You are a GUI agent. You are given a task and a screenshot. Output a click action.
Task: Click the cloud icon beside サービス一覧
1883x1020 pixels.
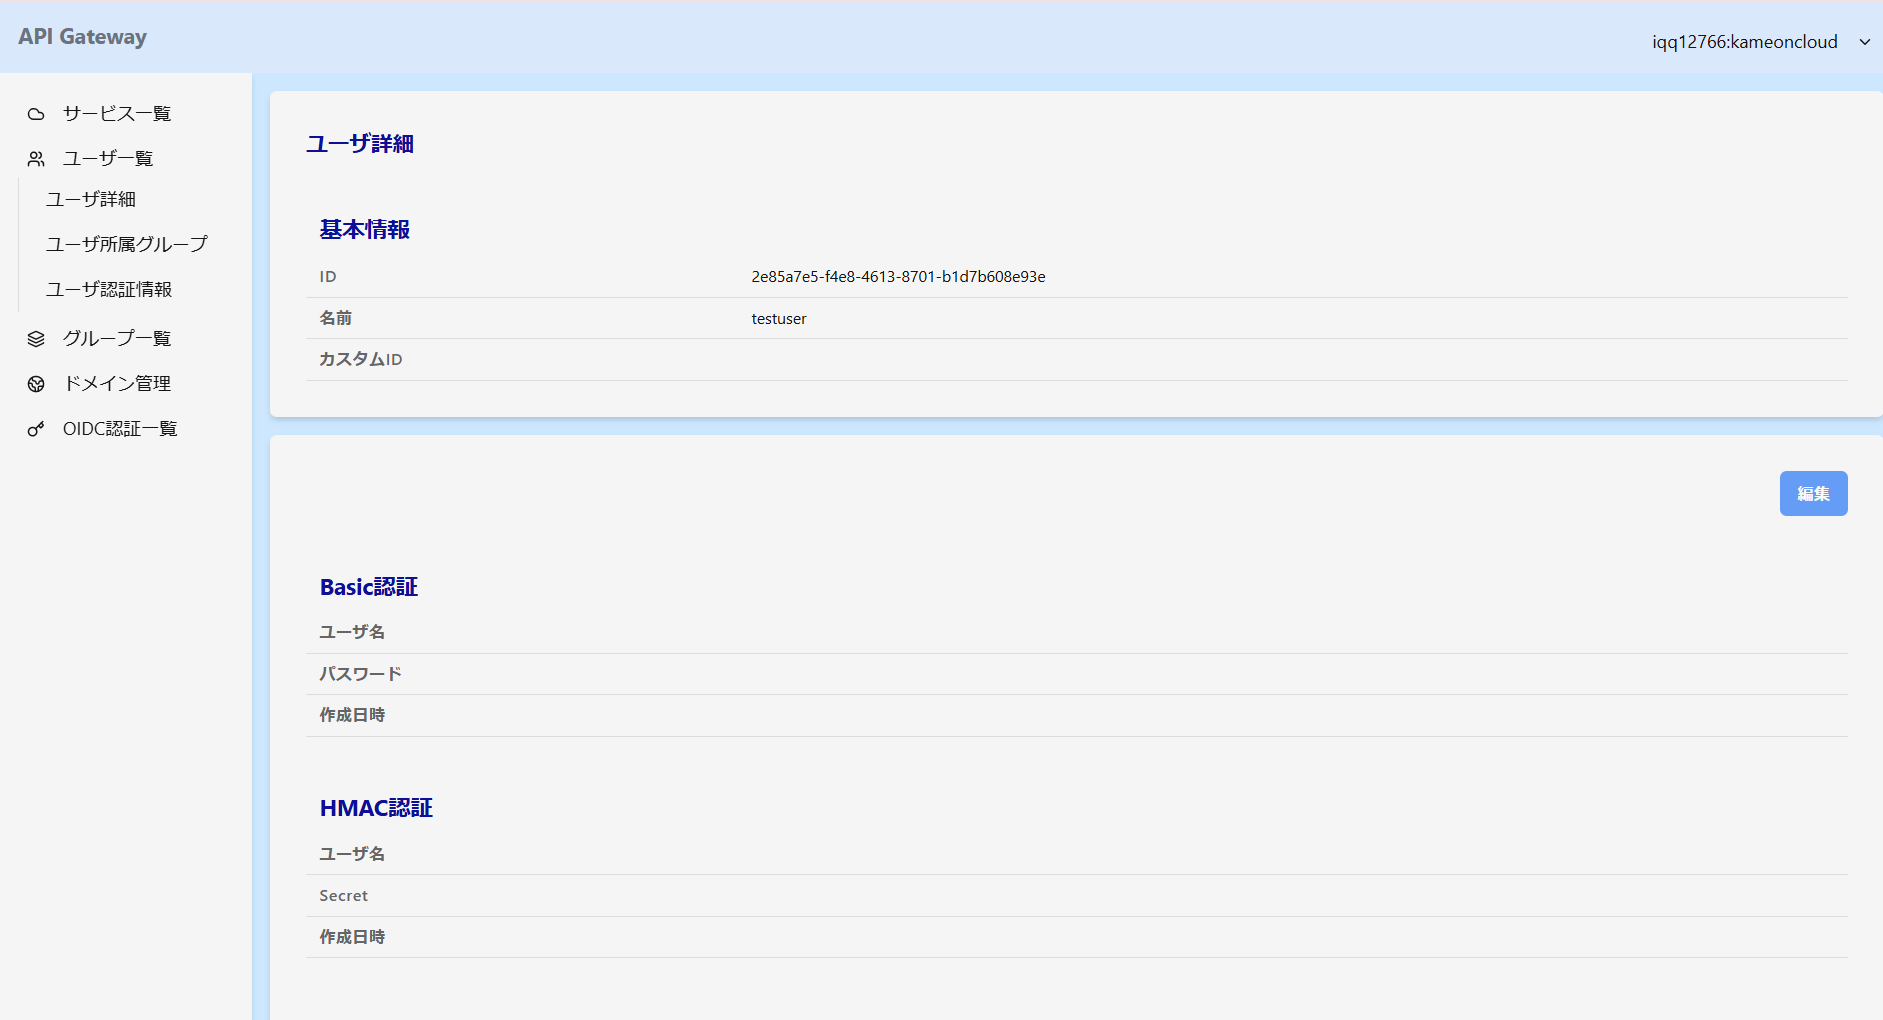pos(36,114)
